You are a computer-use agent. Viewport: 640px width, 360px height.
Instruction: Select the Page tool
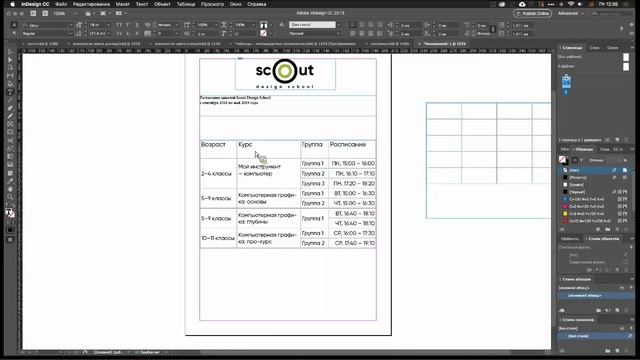pyautogui.click(x=10, y=68)
